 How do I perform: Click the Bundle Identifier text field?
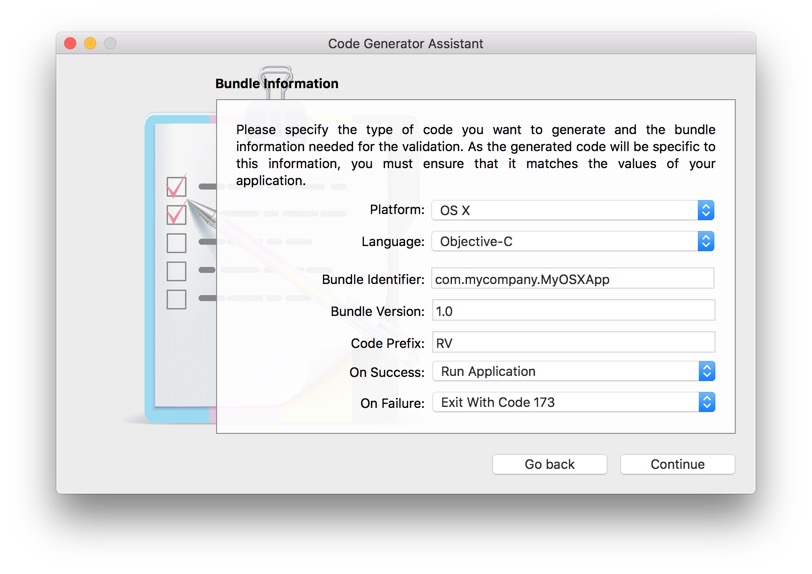[573, 279]
